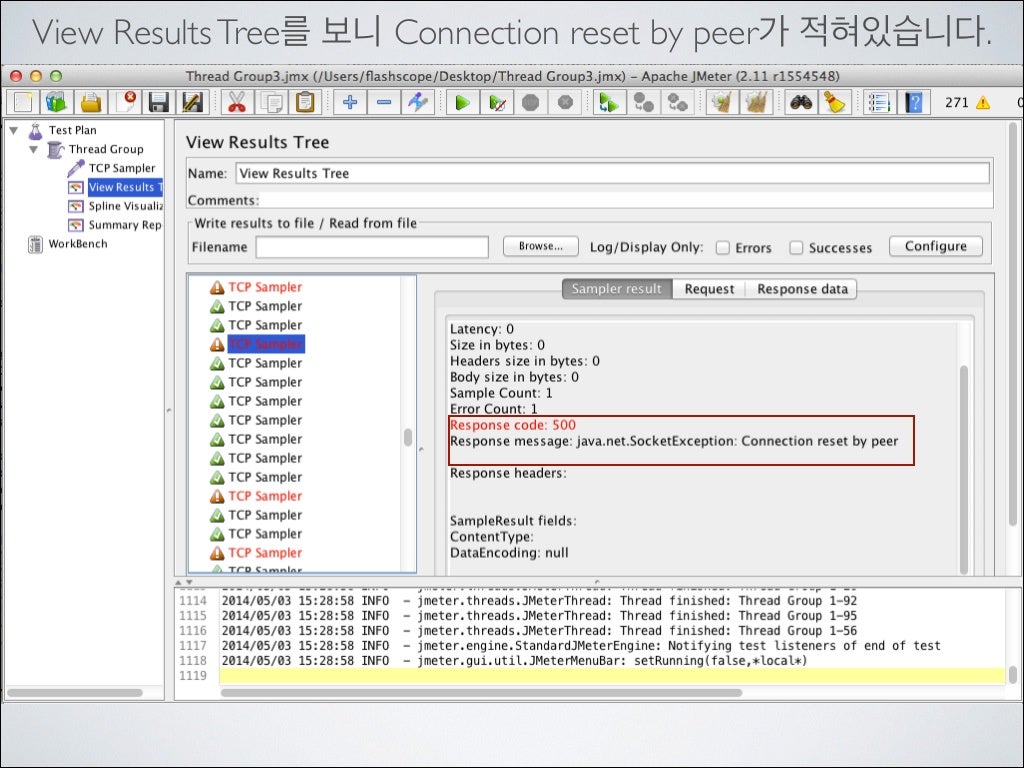Select the Summary Report tree item
This screenshot has width=1024, height=768.
pos(125,225)
